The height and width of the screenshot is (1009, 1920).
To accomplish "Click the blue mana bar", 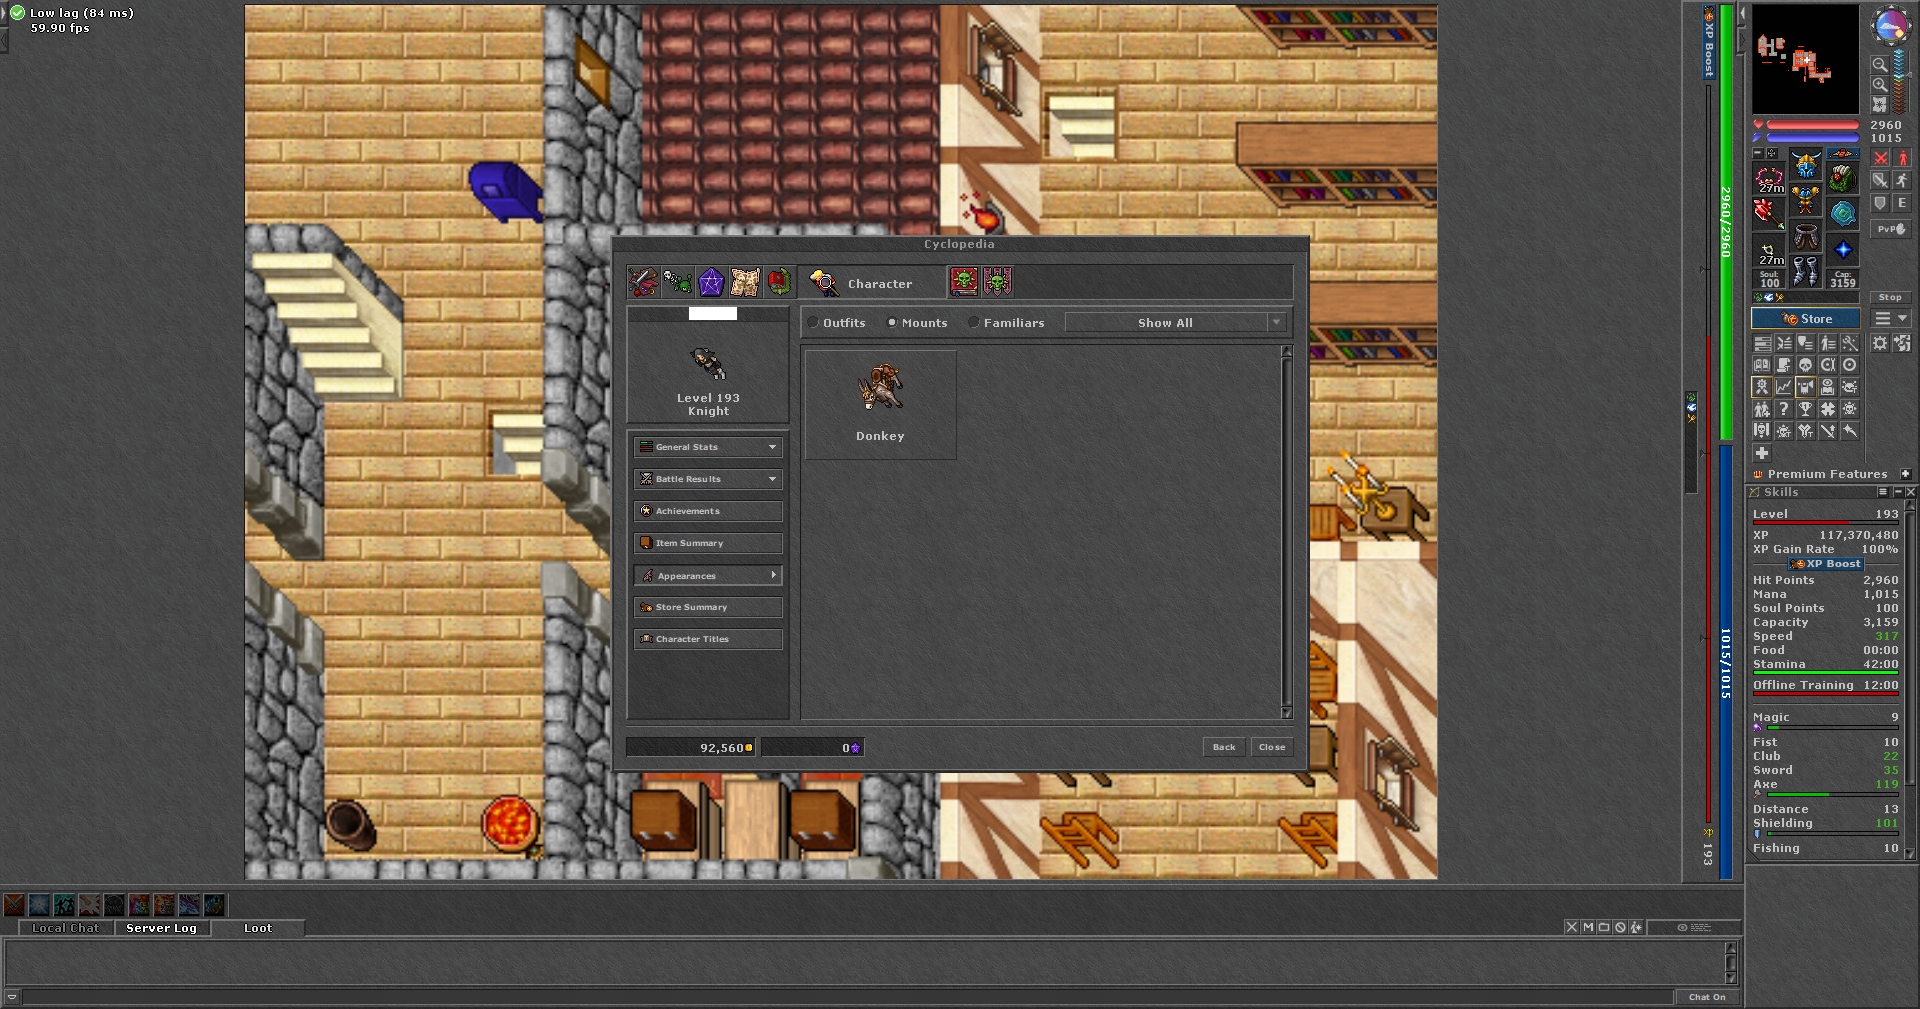I will pyautogui.click(x=1813, y=138).
